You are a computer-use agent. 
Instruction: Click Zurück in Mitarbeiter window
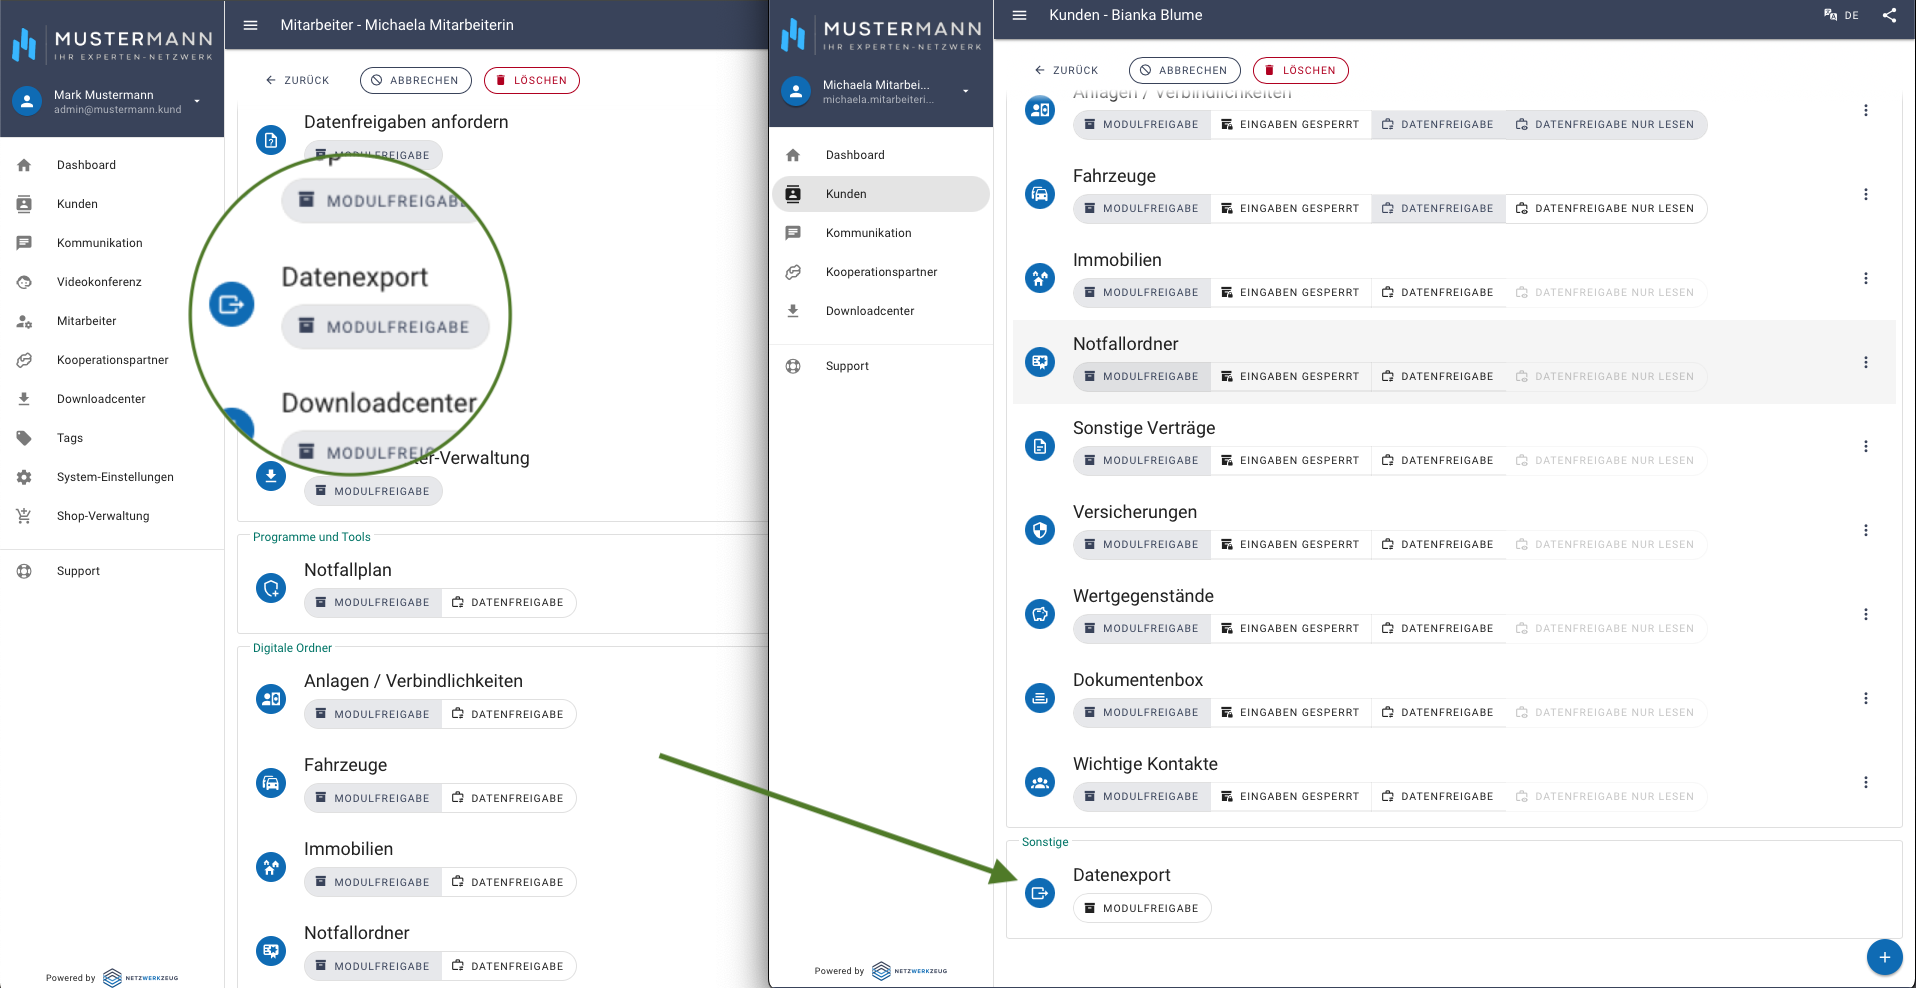coord(297,80)
